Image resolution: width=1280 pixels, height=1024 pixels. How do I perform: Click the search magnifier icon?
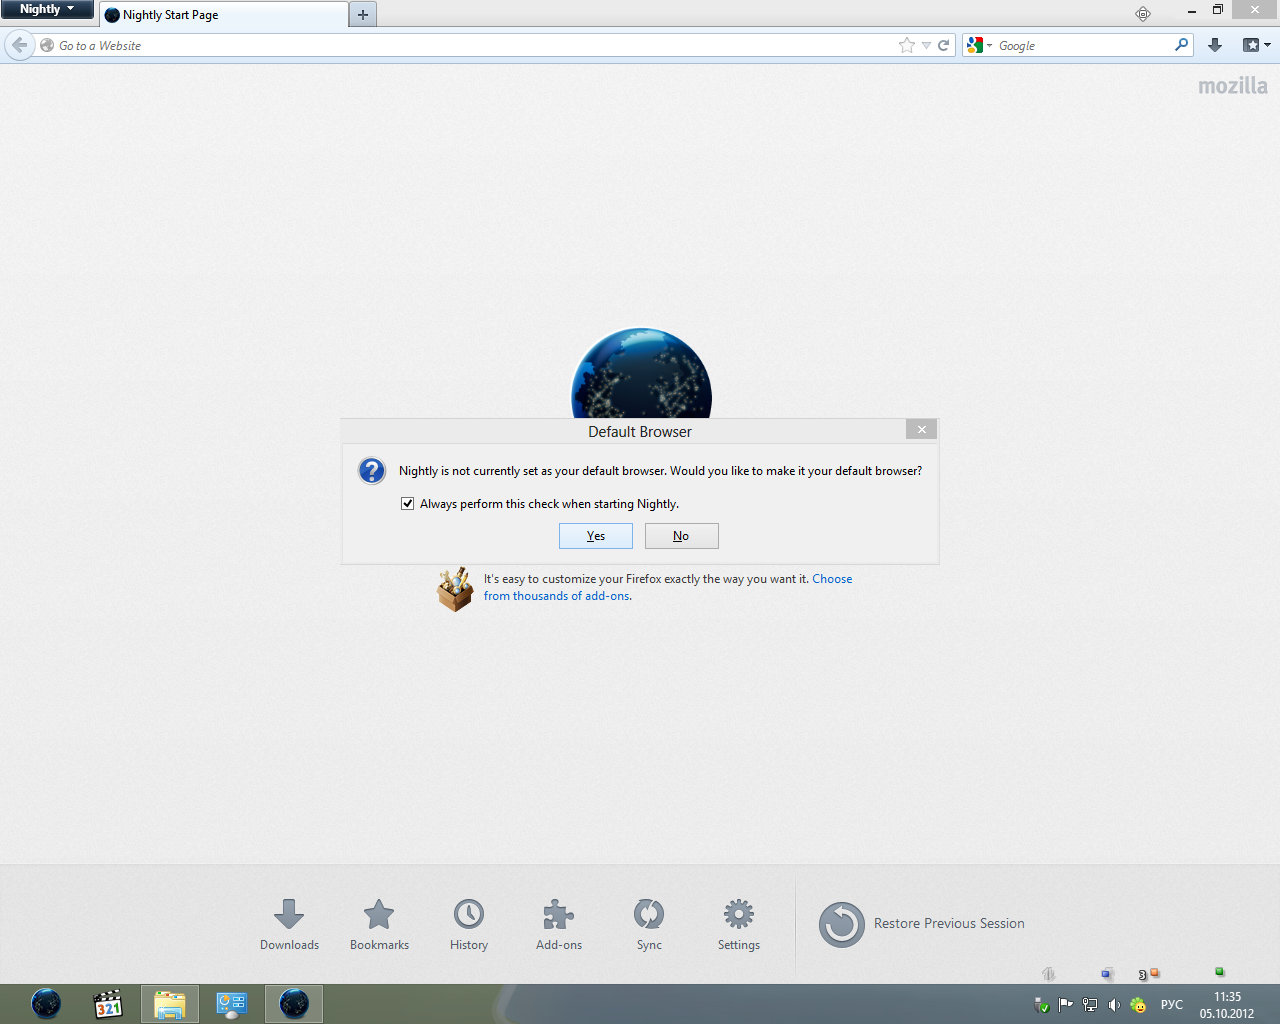coord(1182,45)
